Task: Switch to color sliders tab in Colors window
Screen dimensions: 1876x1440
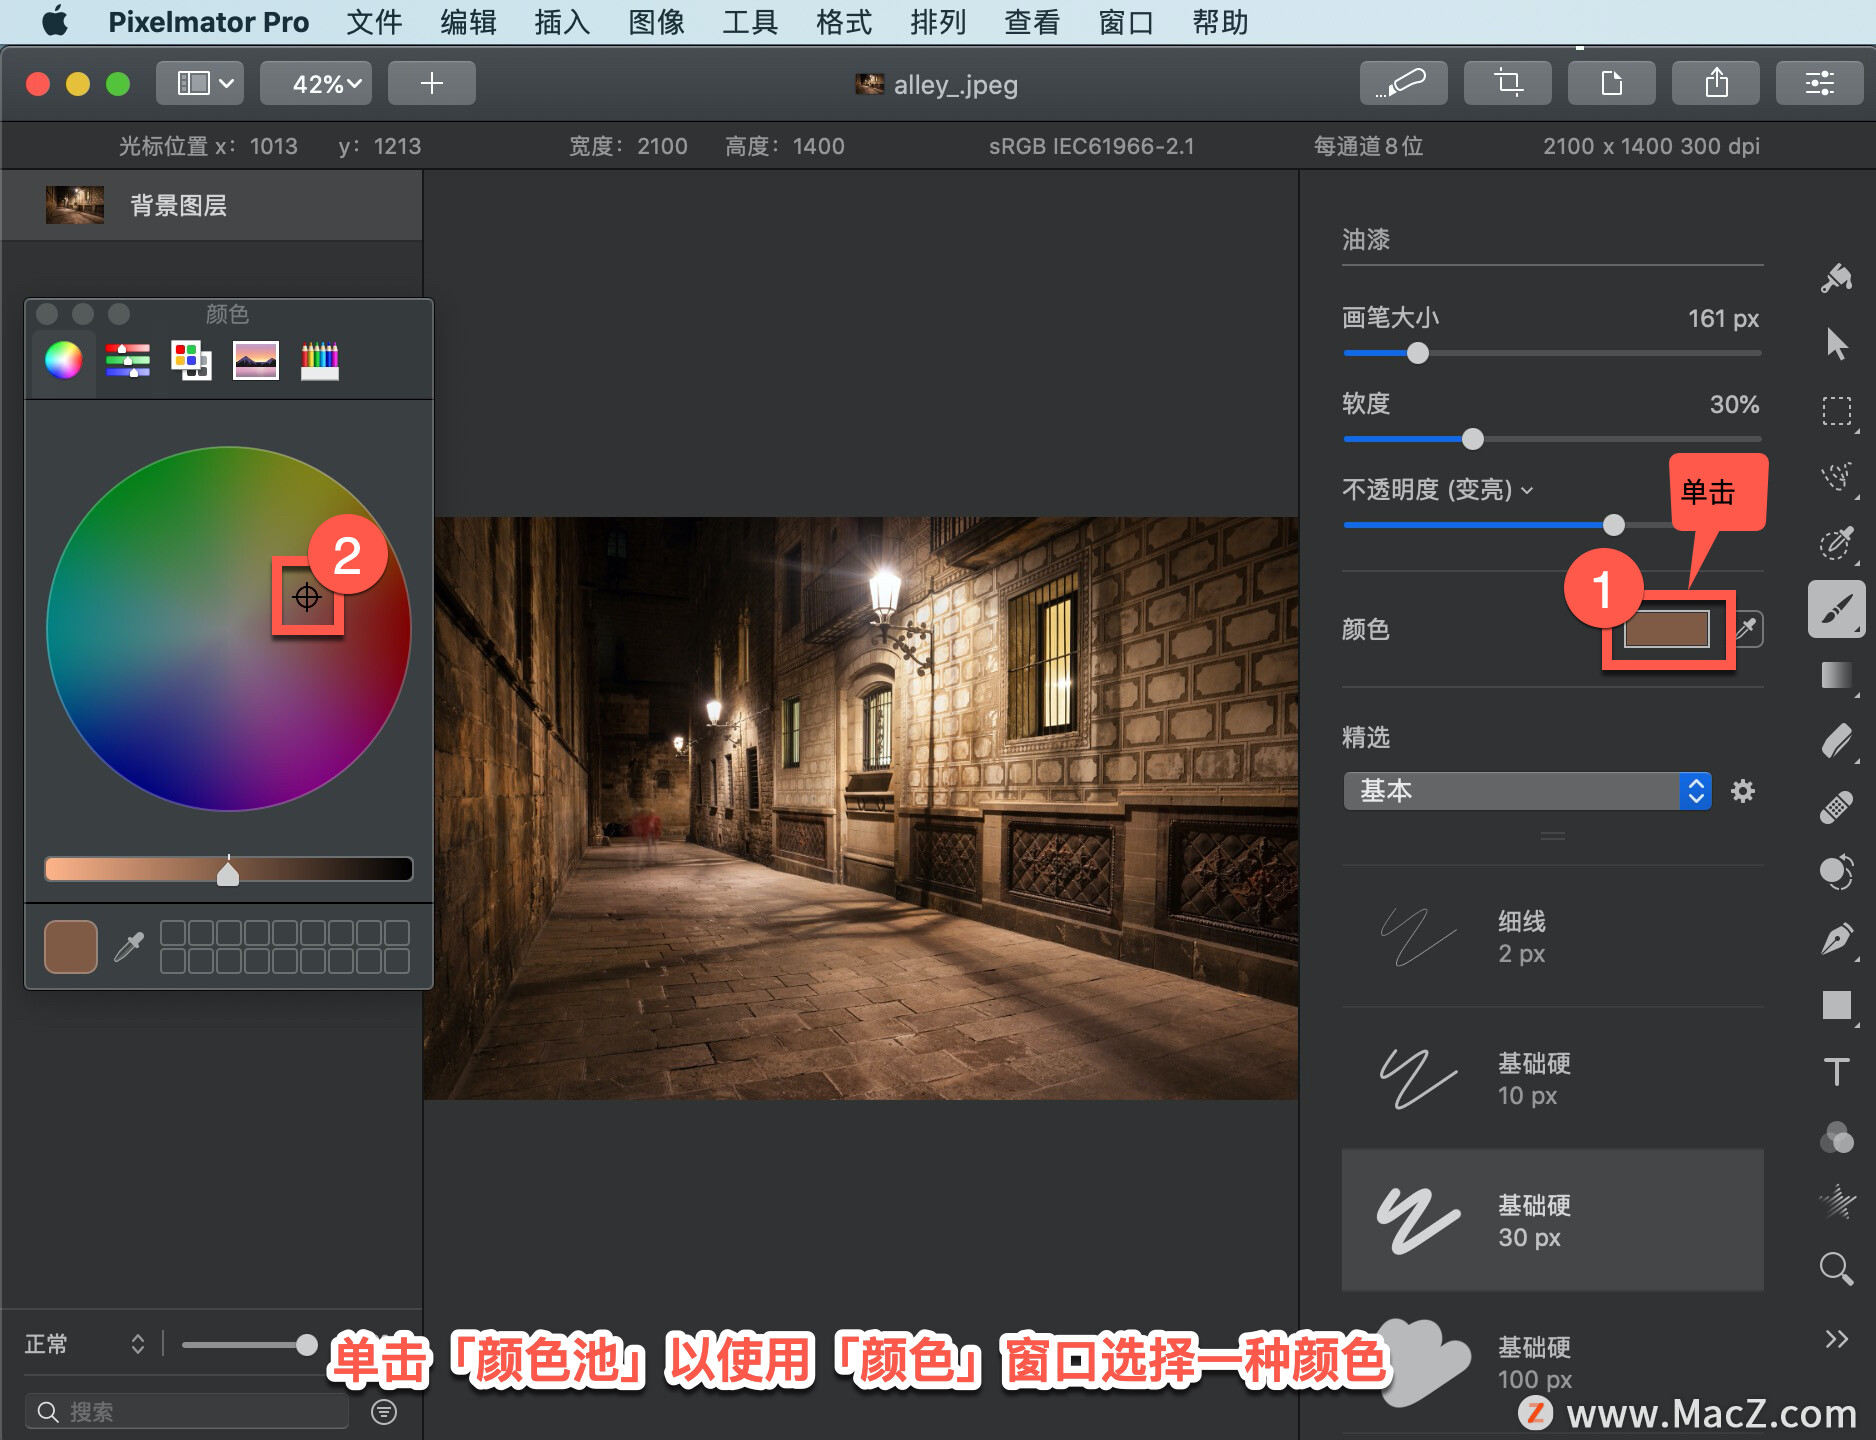Action: click(x=128, y=360)
